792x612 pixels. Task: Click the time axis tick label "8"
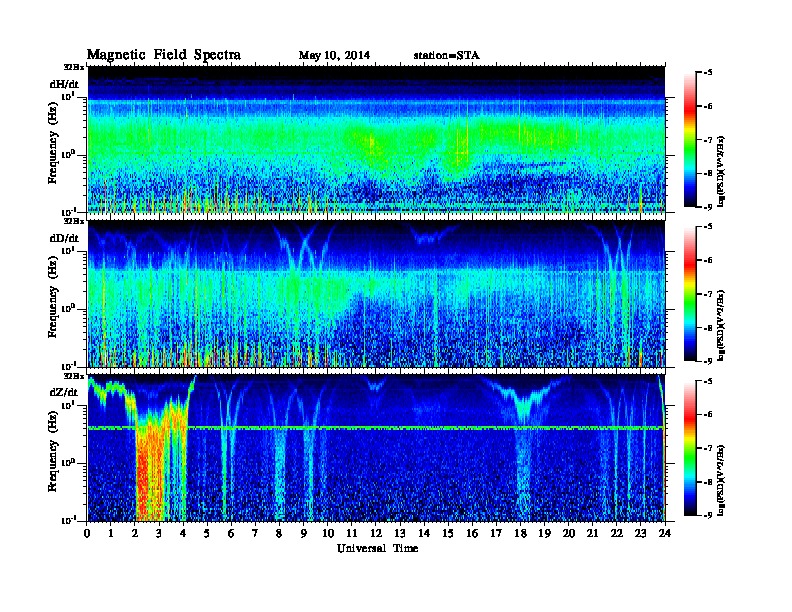(279, 534)
